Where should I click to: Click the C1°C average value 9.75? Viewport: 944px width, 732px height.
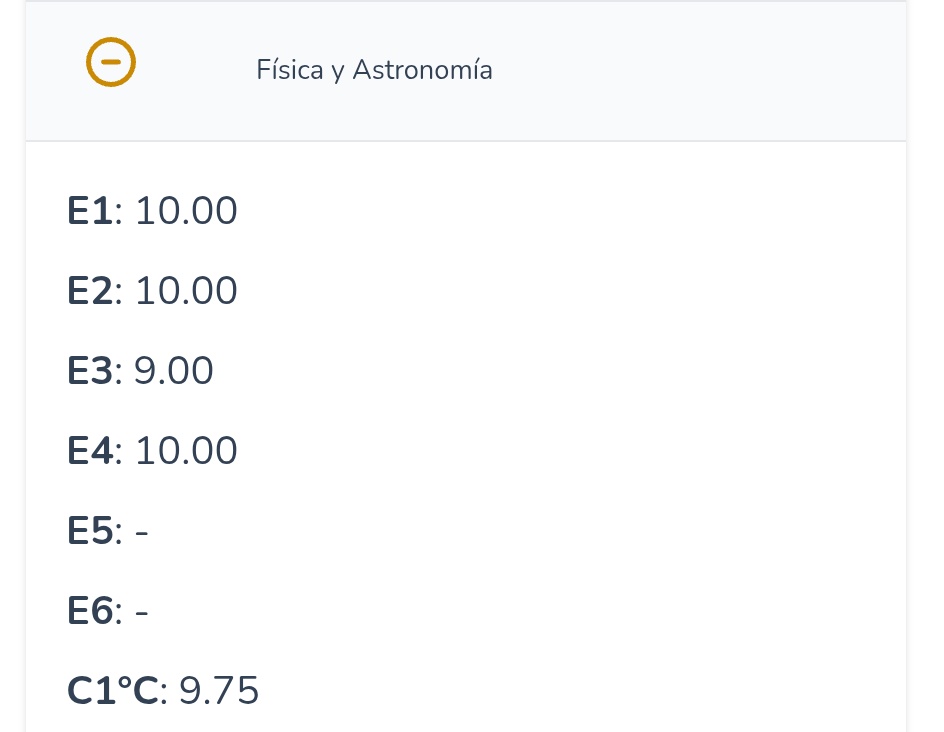[219, 690]
